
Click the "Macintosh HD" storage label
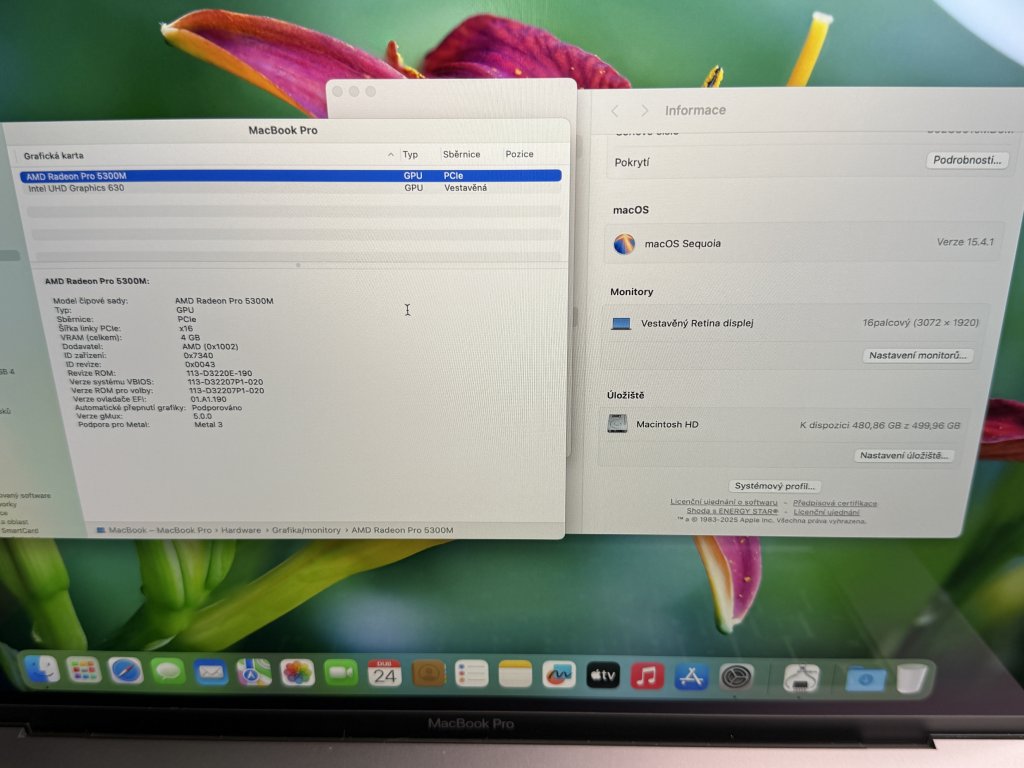(x=667, y=424)
